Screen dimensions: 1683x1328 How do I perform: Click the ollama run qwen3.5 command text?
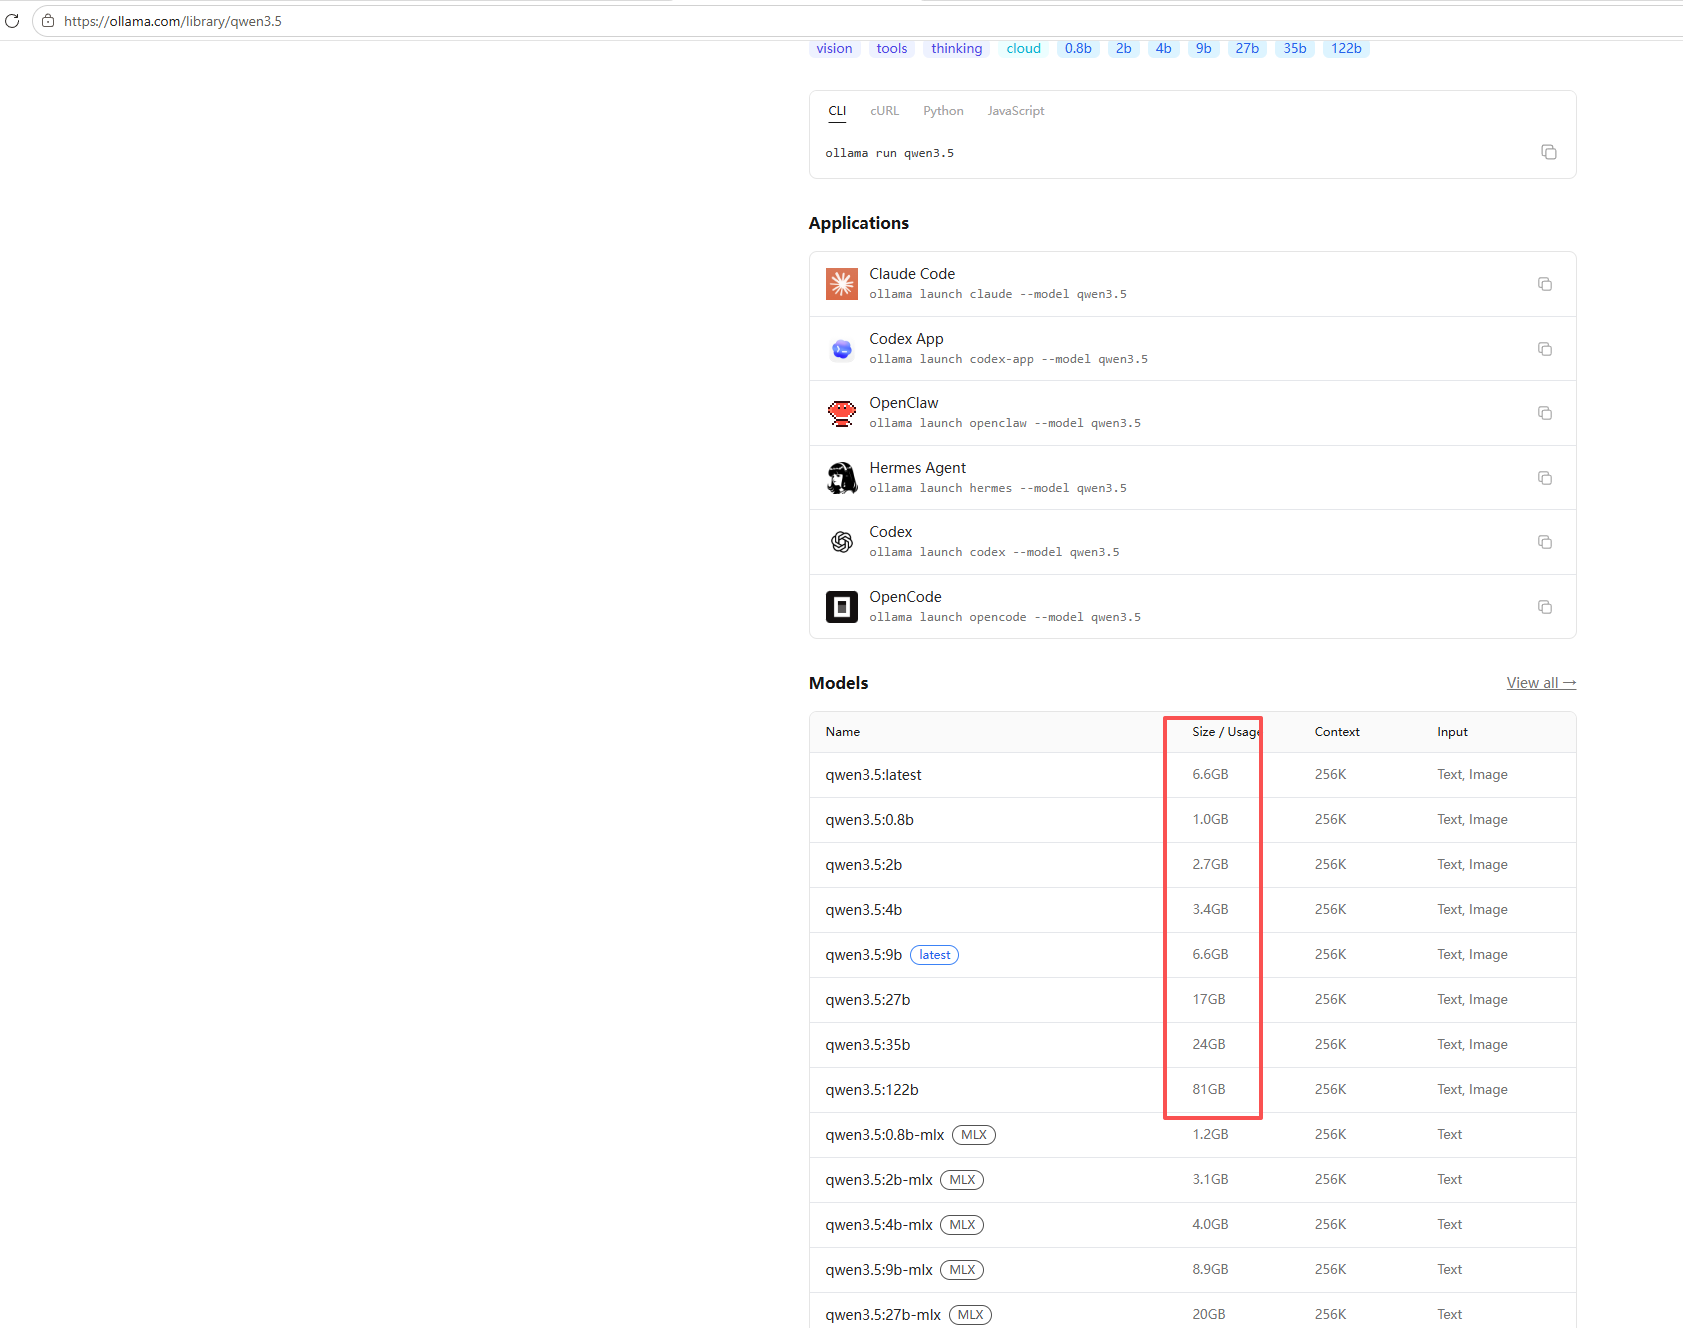[889, 153]
